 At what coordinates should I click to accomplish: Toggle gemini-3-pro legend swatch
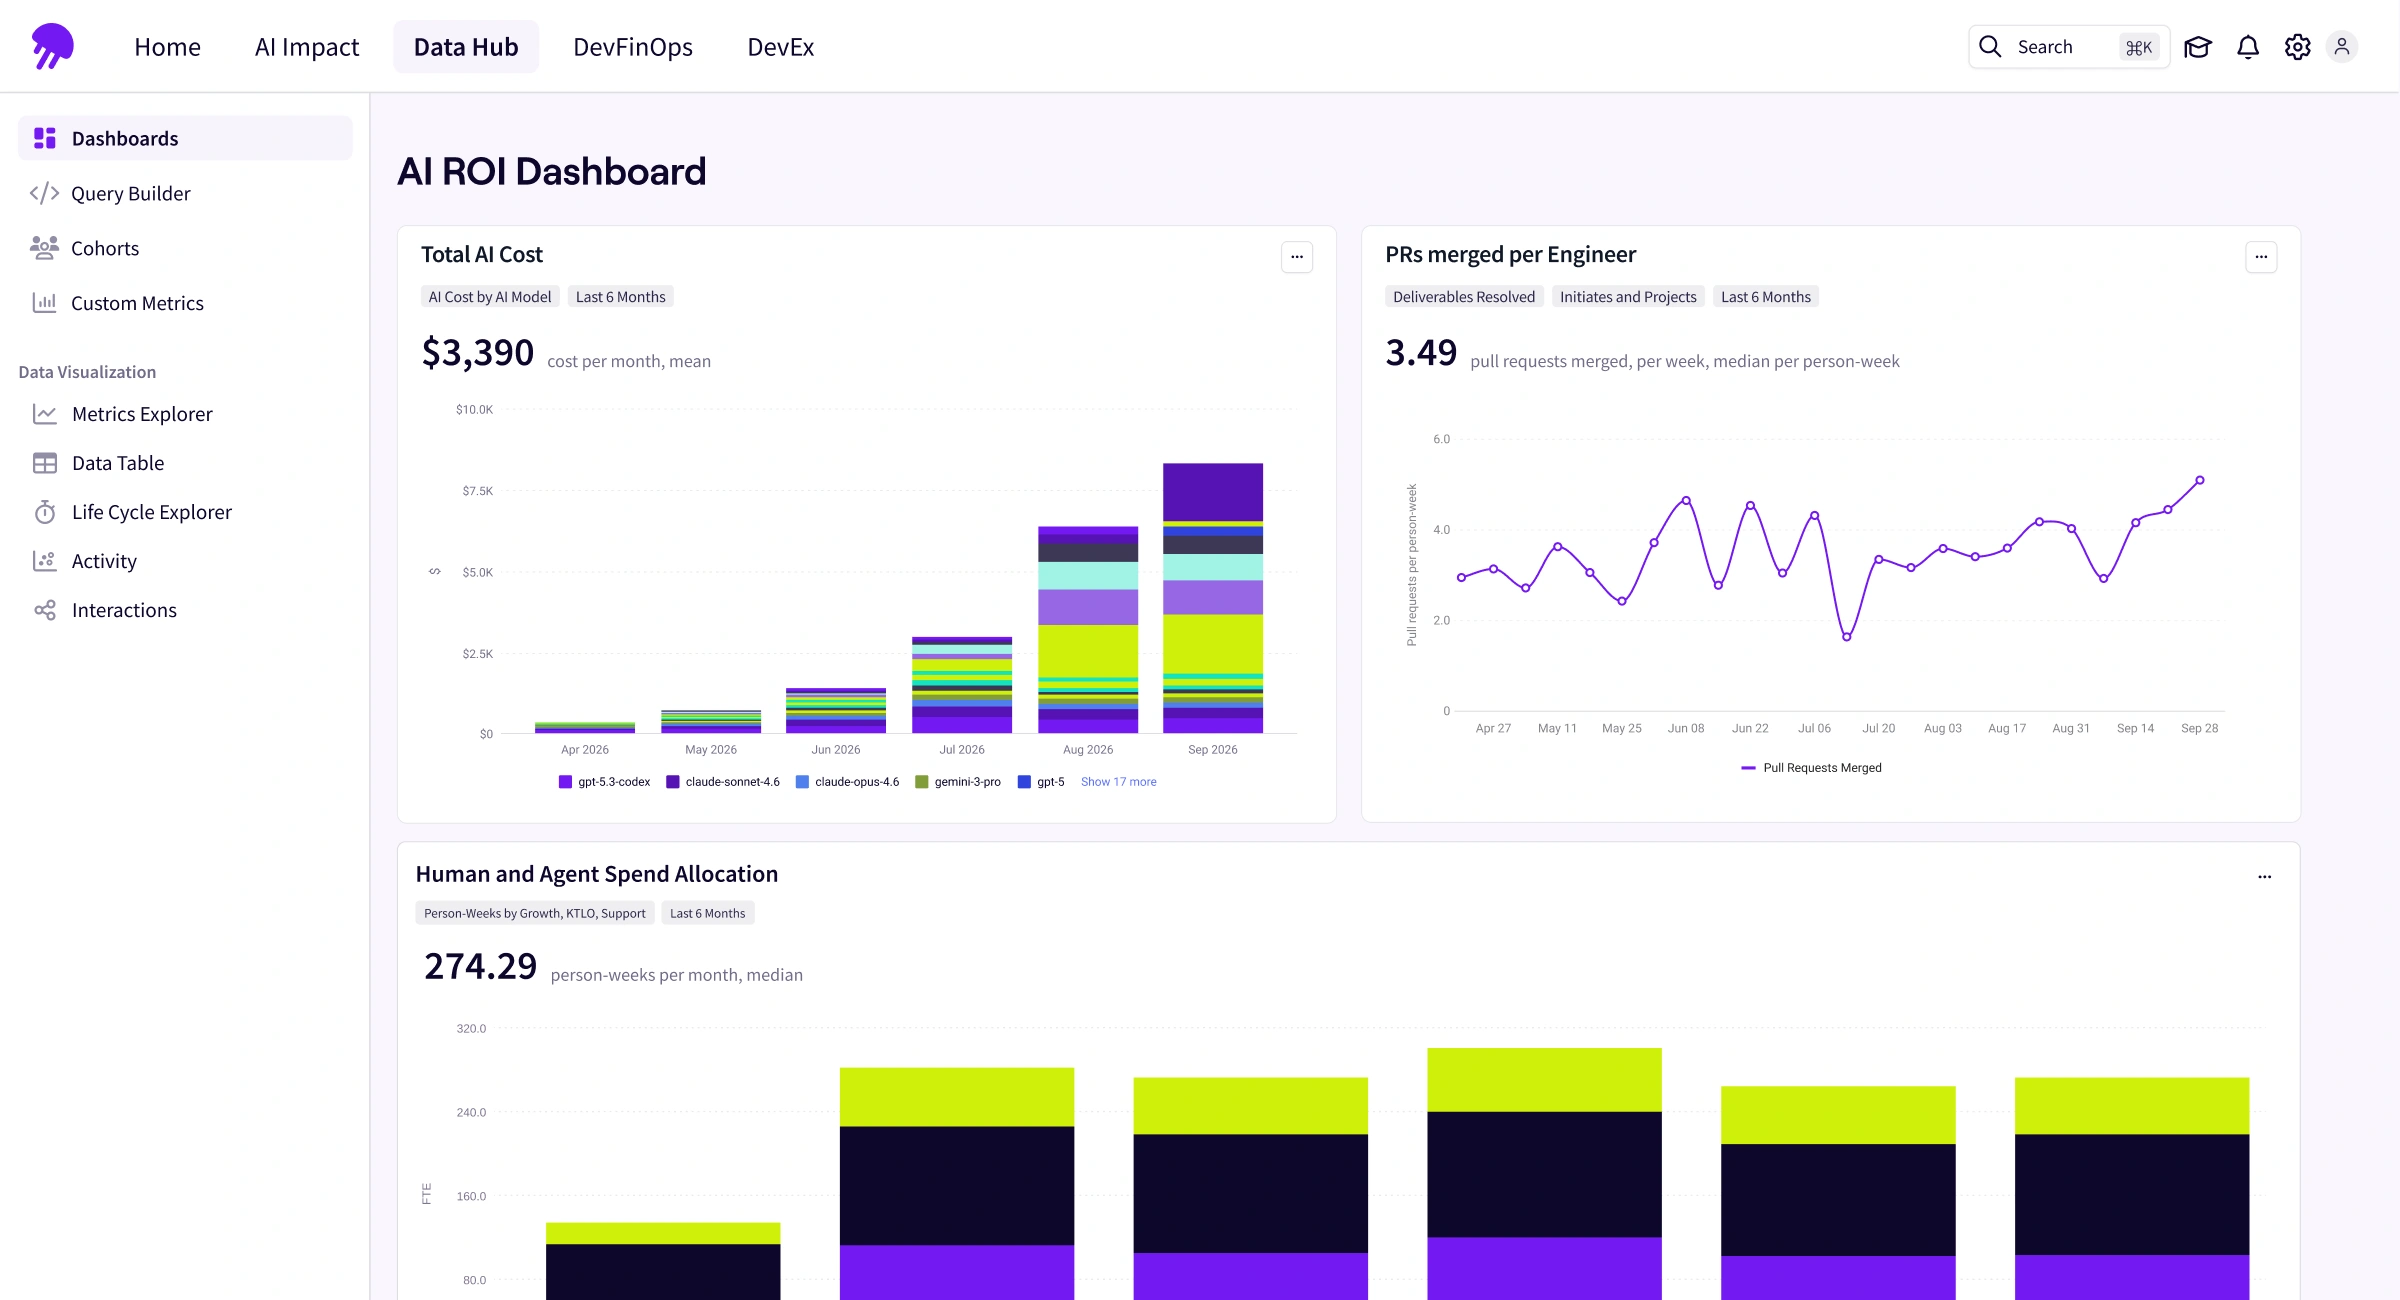pos(922,782)
